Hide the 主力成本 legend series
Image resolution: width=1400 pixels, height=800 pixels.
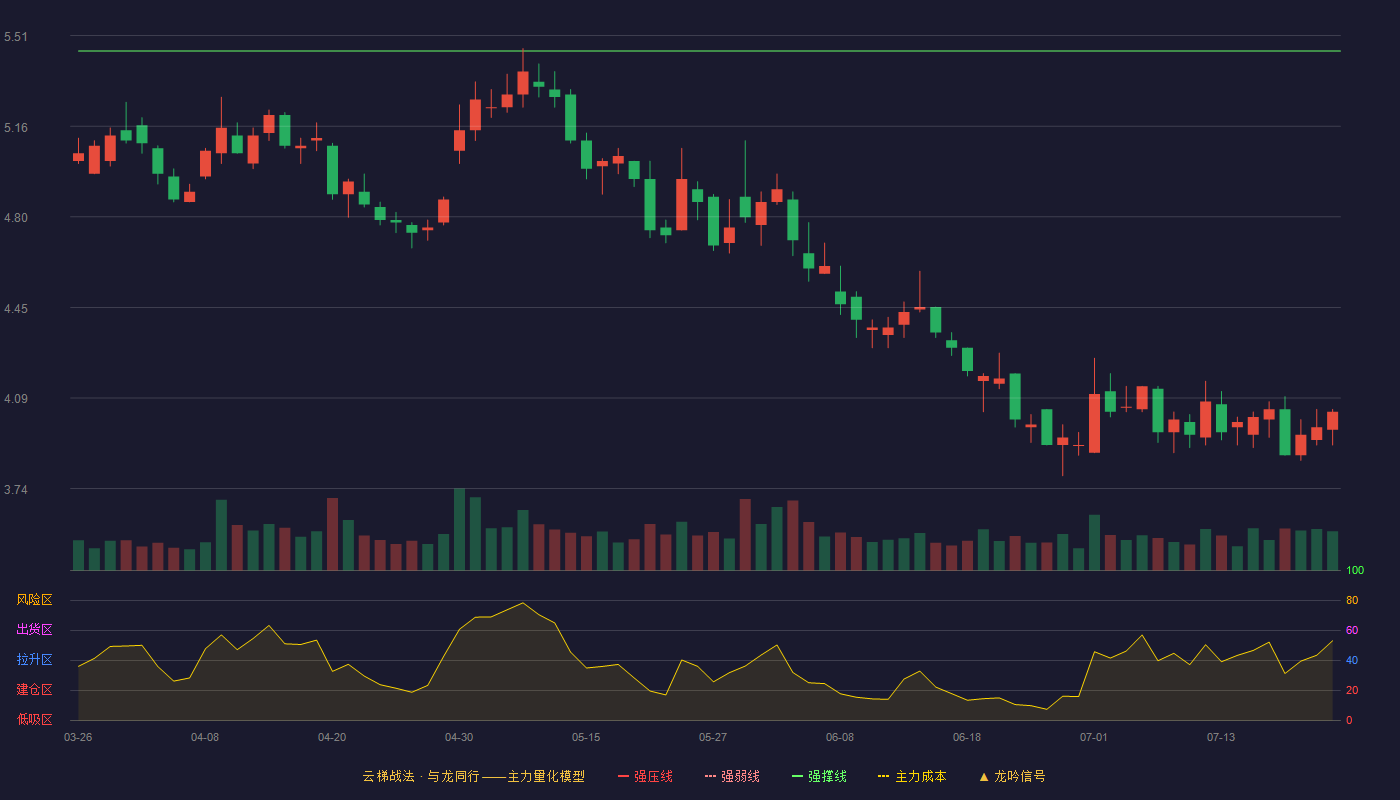coord(912,776)
